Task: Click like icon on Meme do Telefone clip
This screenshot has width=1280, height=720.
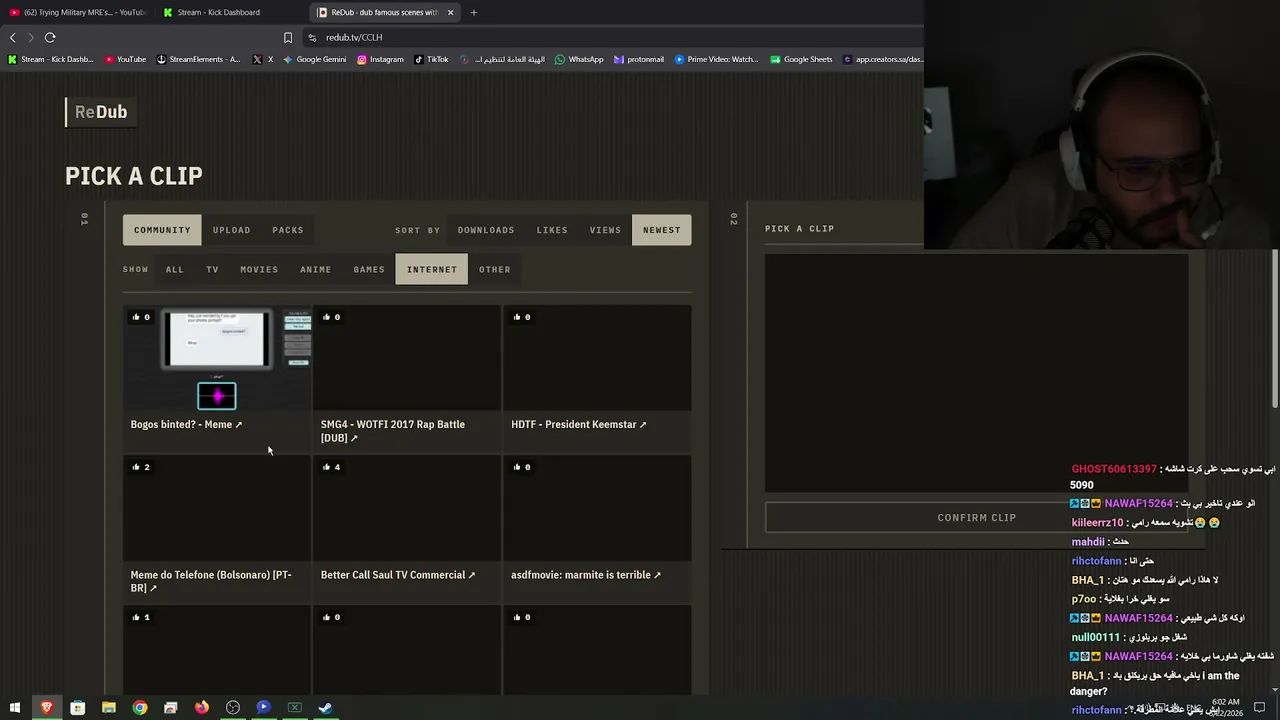Action: click(x=136, y=467)
